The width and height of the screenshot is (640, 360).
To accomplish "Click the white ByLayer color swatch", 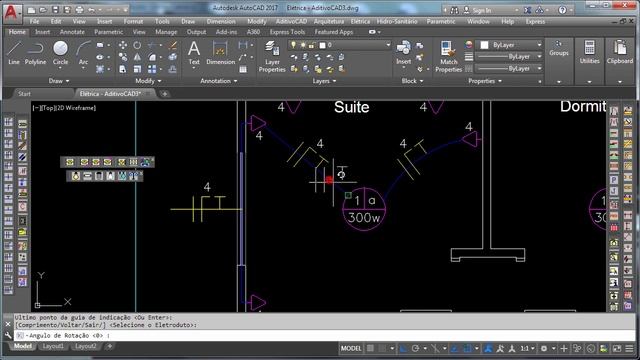I will [x=484, y=45].
